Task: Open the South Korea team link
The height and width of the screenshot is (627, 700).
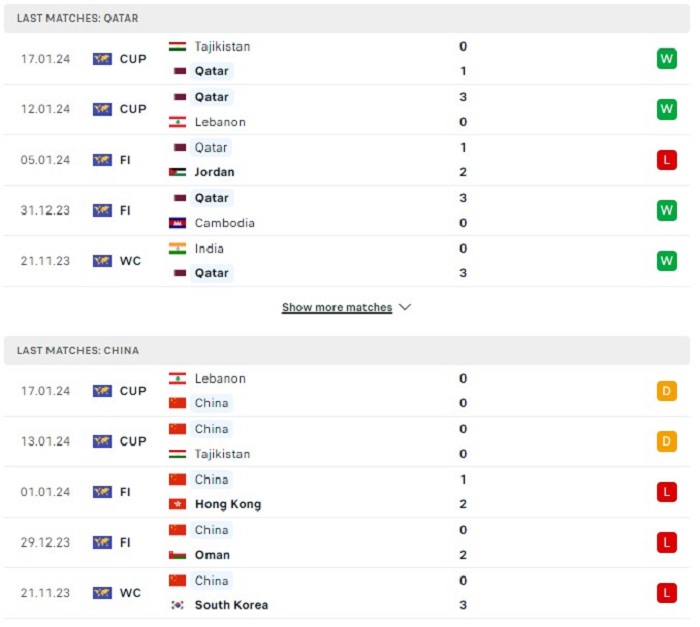Action: (232, 605)
